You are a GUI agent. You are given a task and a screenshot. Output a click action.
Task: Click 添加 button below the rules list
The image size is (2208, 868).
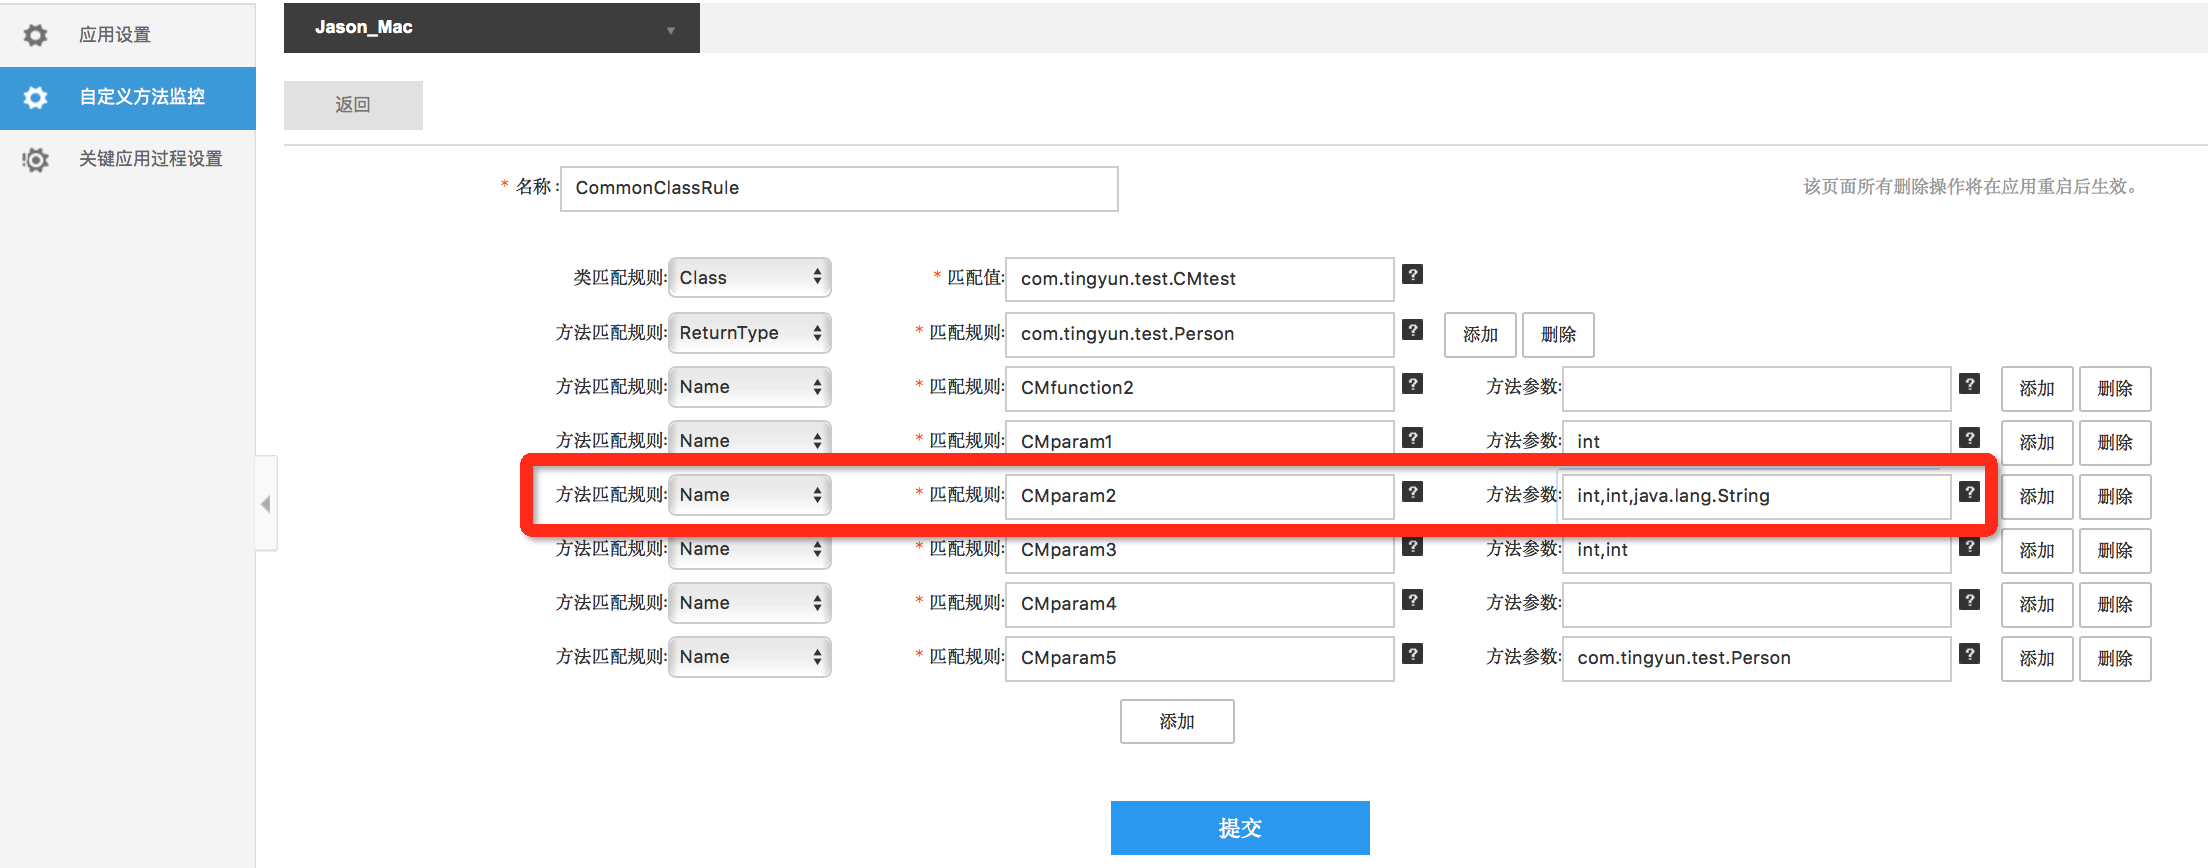1177,722
